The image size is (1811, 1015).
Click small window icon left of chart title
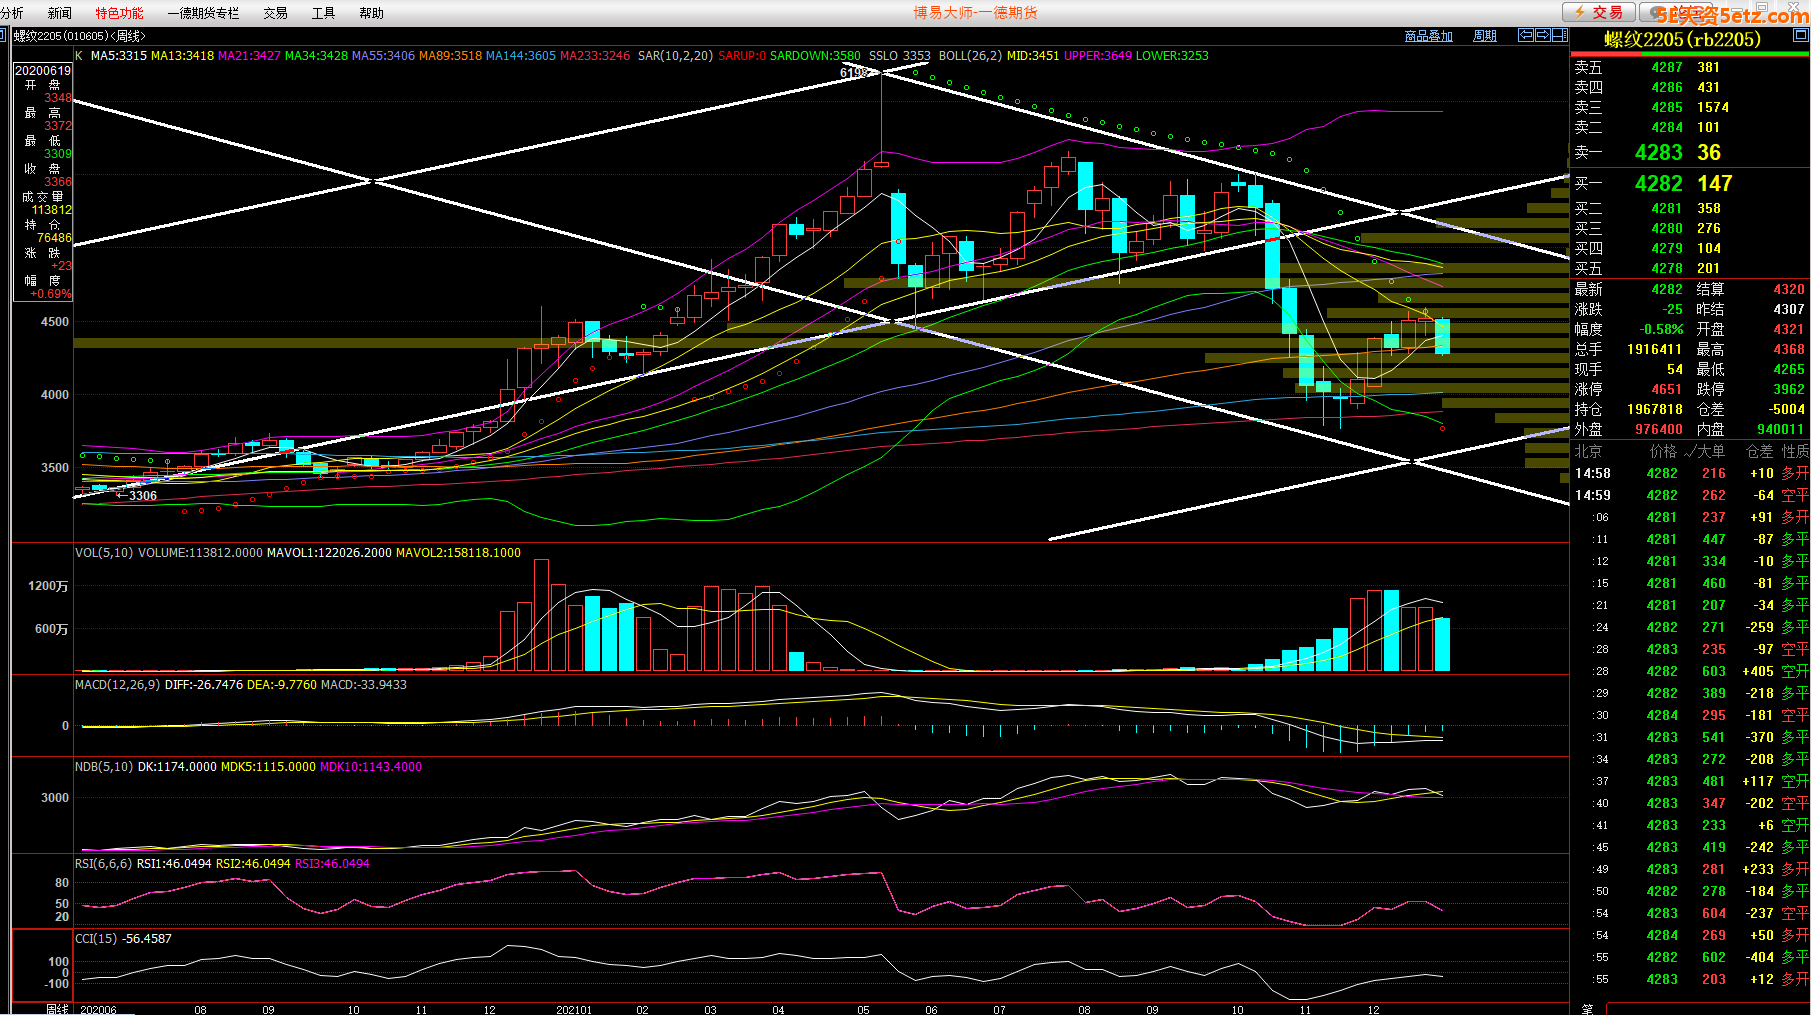[4, 35]
